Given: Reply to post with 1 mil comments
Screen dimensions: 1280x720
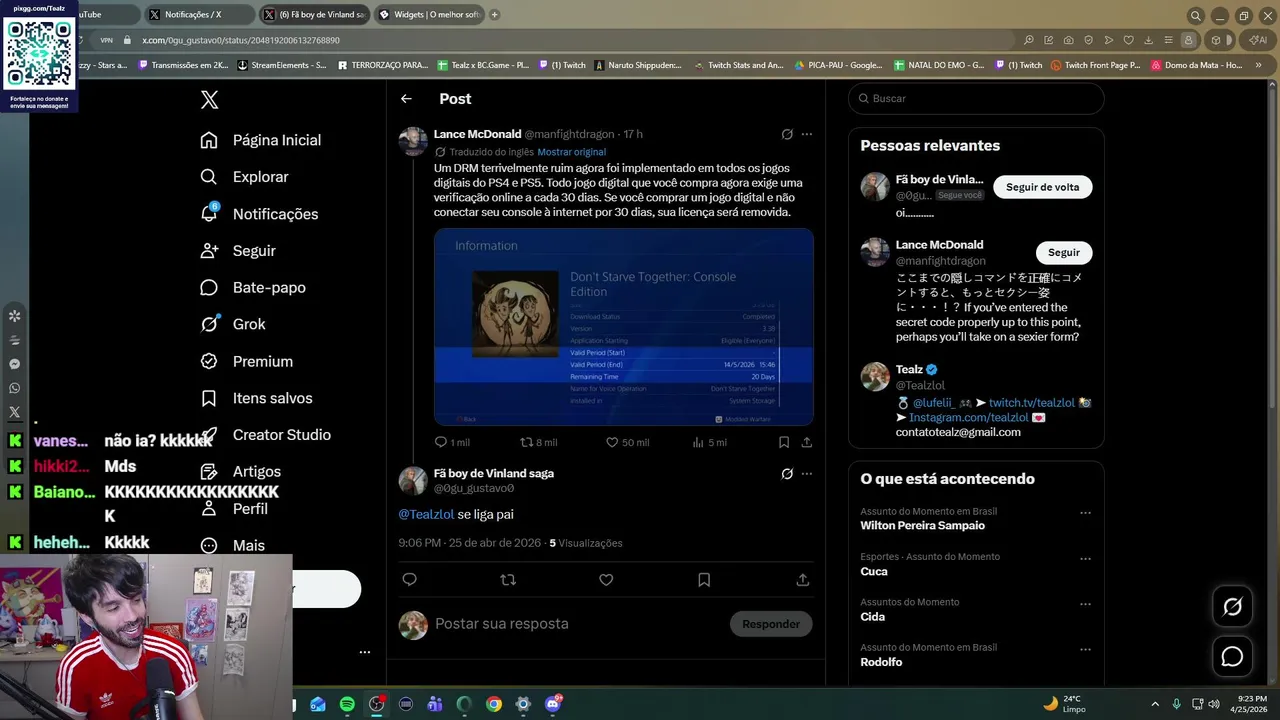Looking at the screenshot, I should point(452,442).
